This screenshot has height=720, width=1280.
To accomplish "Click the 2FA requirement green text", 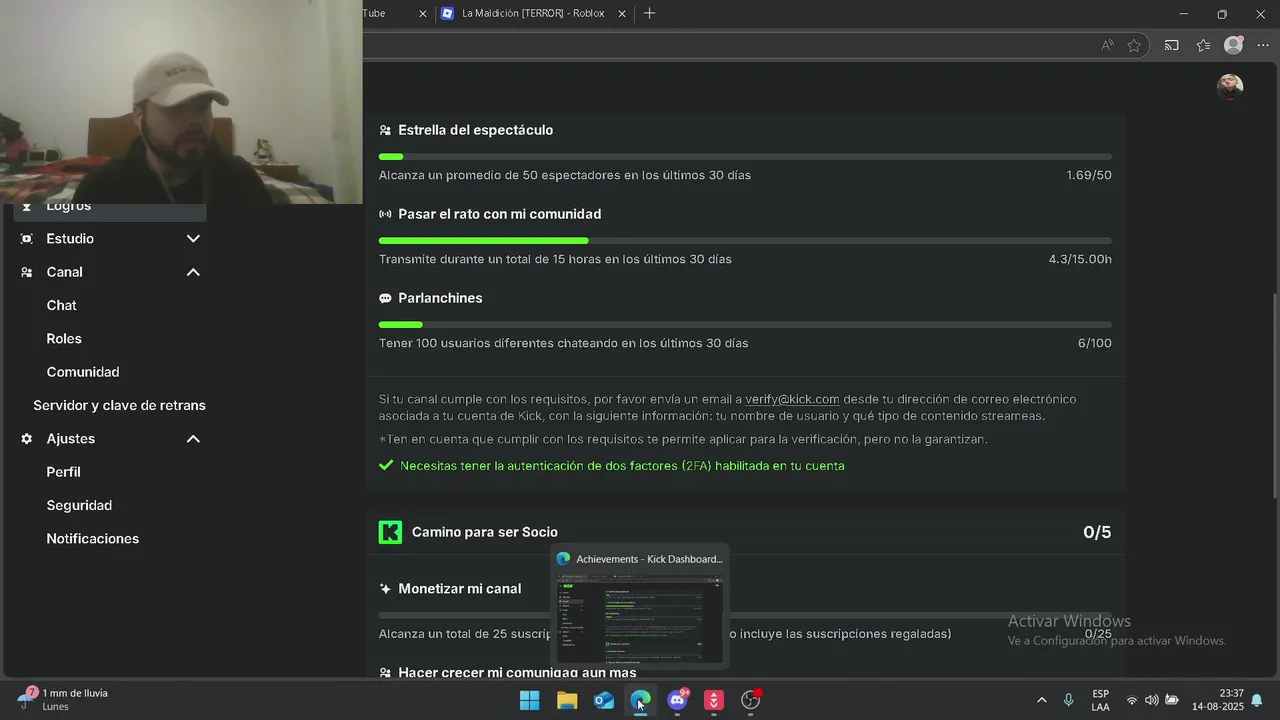I will [x=622, y=466].
